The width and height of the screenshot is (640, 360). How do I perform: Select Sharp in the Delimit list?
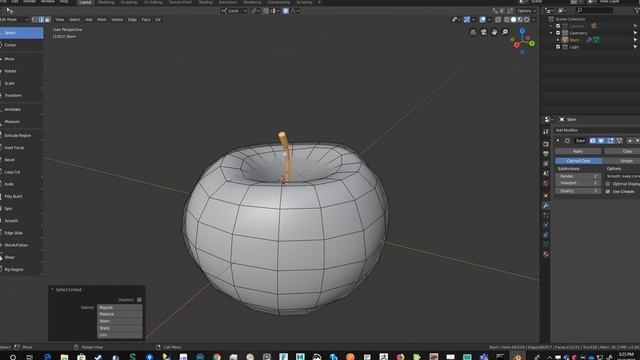[120, 328]
